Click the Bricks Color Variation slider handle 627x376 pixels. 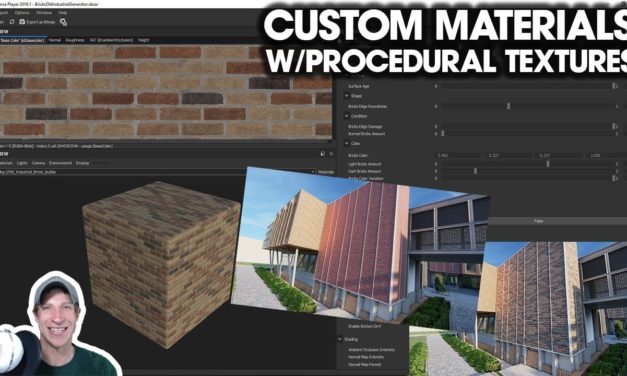613,178
